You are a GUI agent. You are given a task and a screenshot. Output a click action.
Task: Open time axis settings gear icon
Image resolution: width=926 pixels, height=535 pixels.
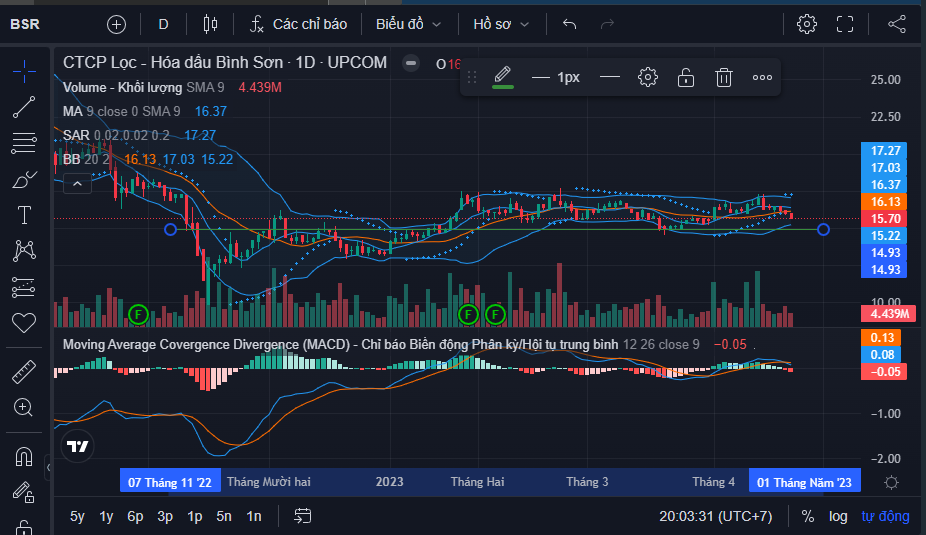tap(892, 482)
